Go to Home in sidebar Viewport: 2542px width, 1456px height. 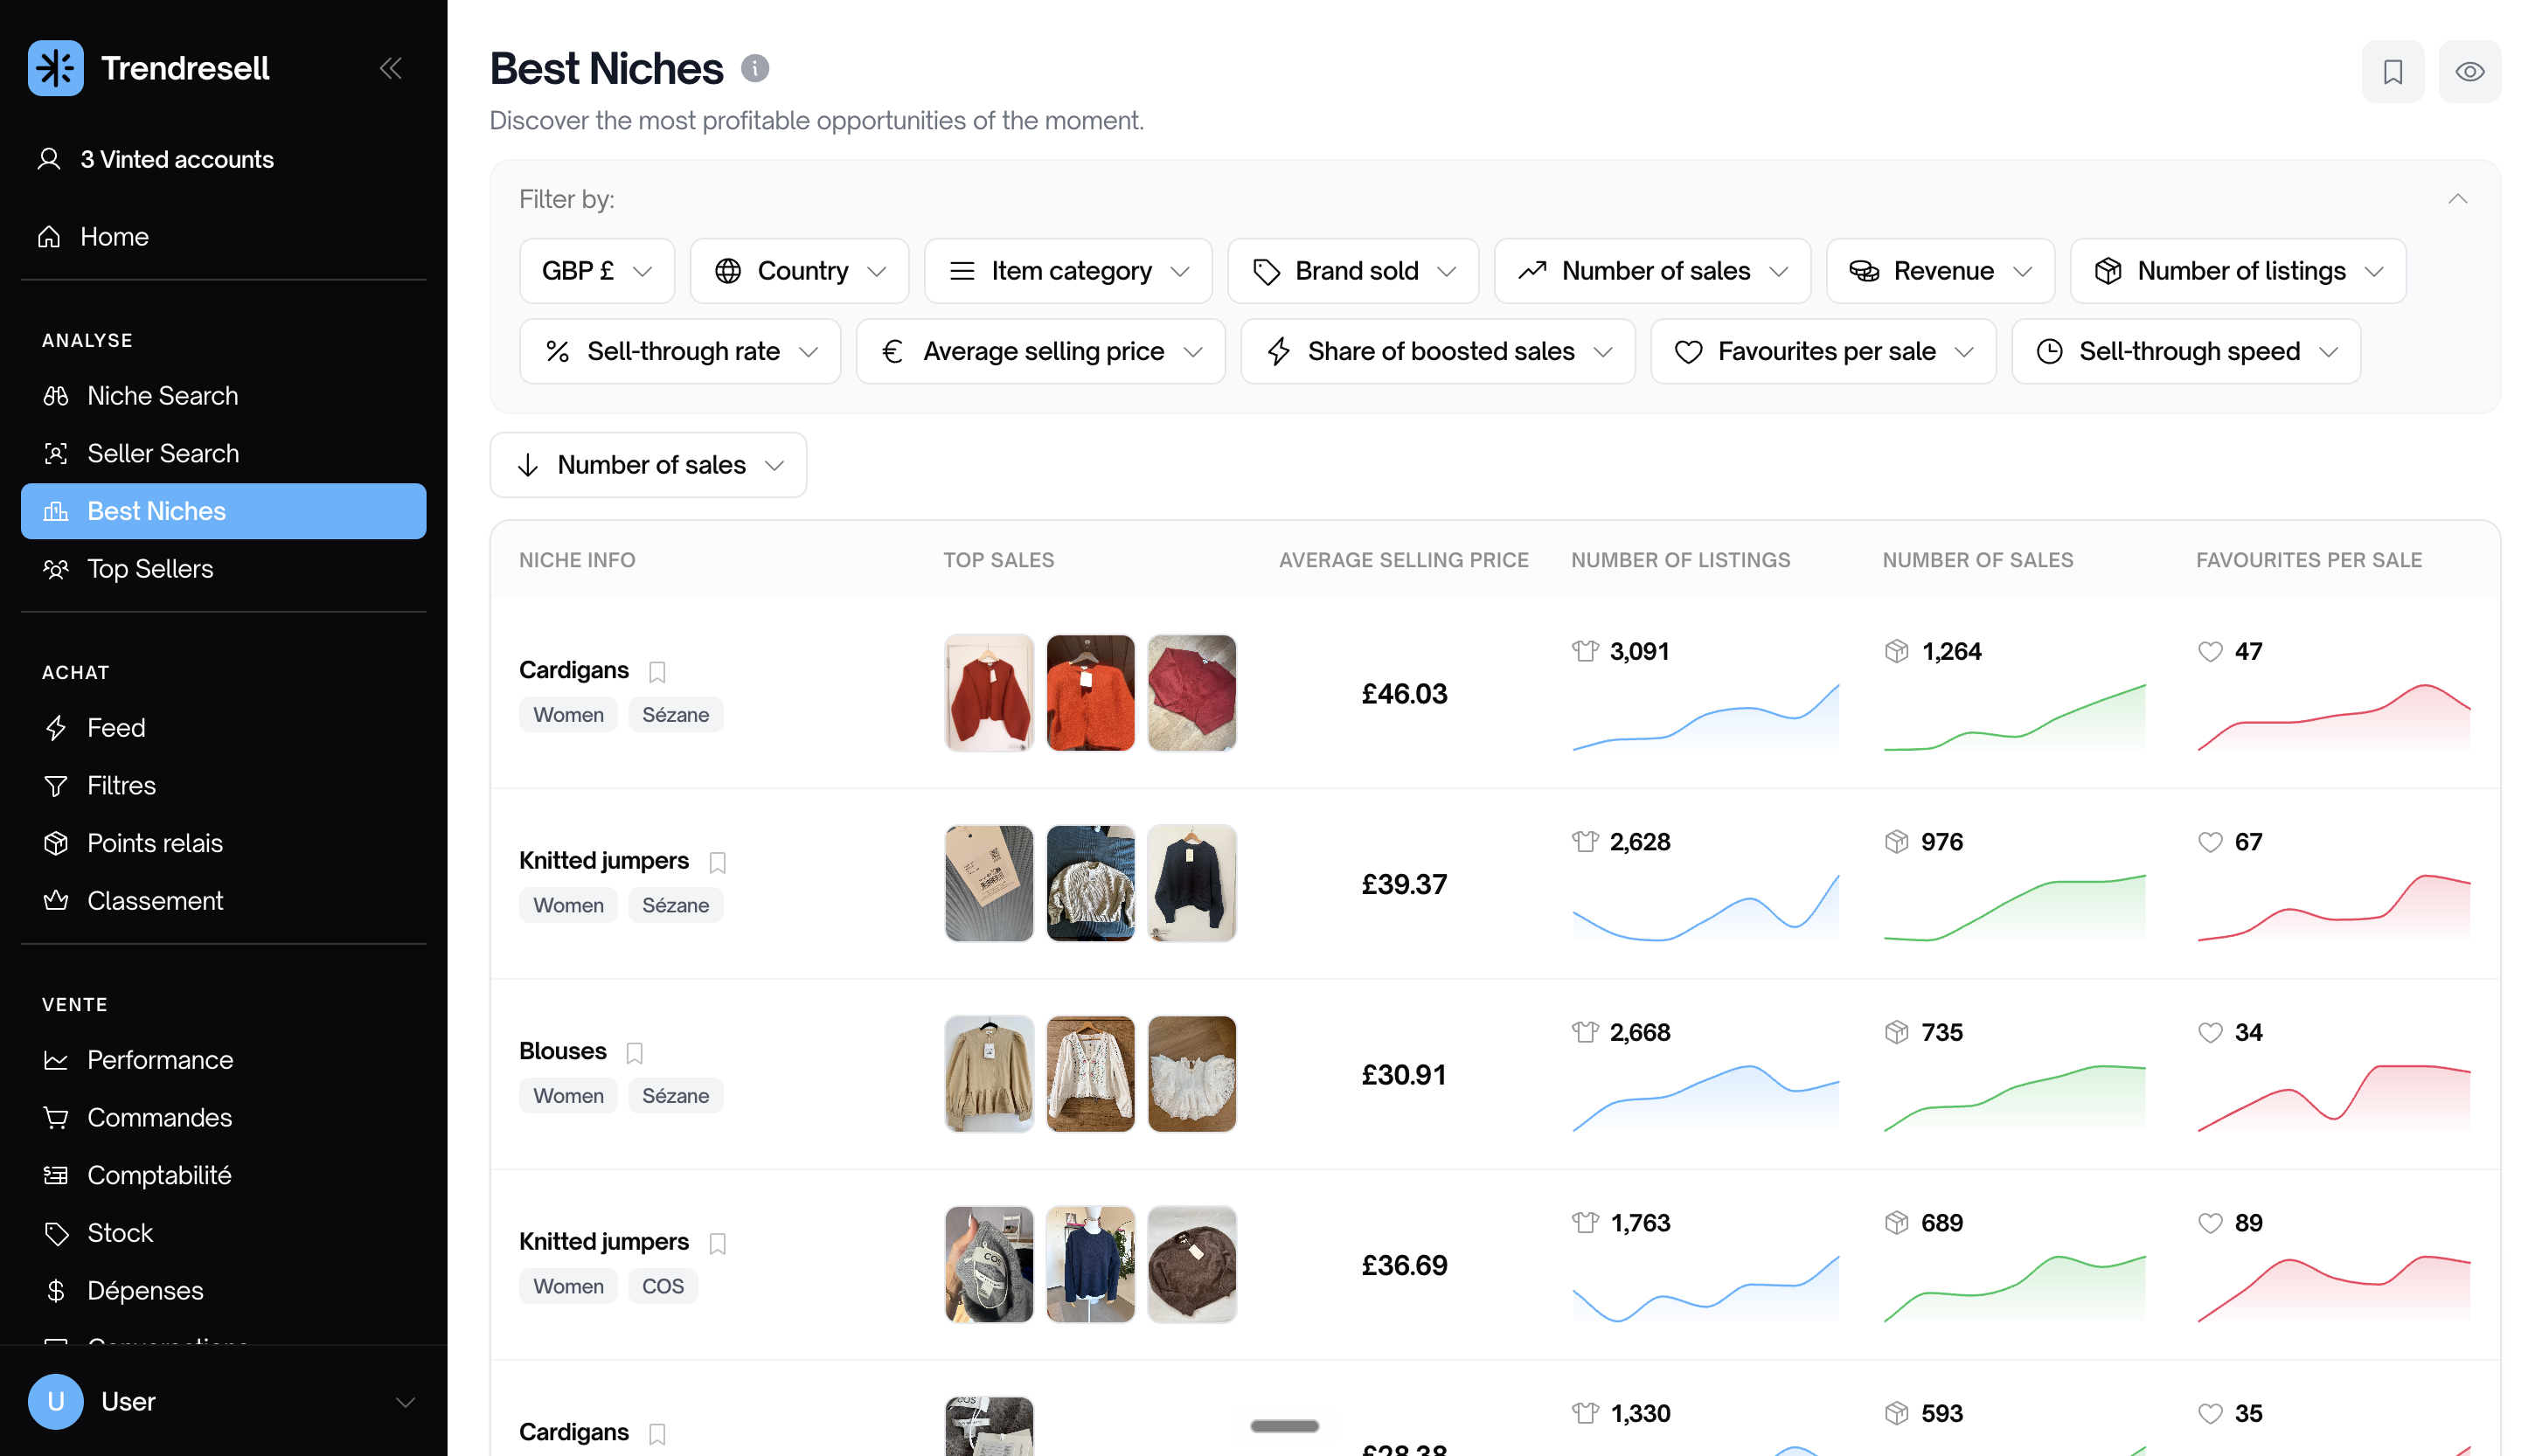click(x=223, y=237)
